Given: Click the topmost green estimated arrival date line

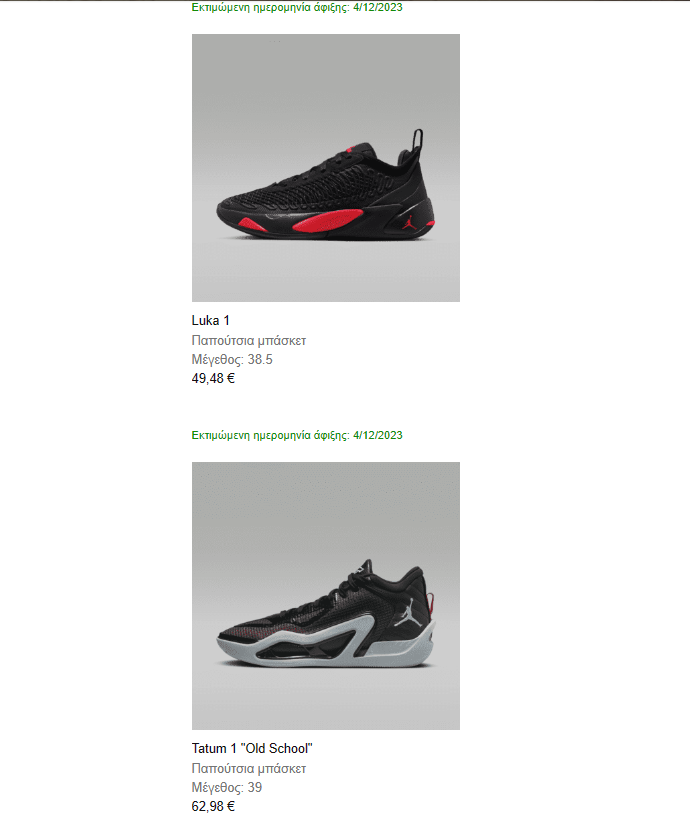Looking at the screenshot, I should (297, 7).
